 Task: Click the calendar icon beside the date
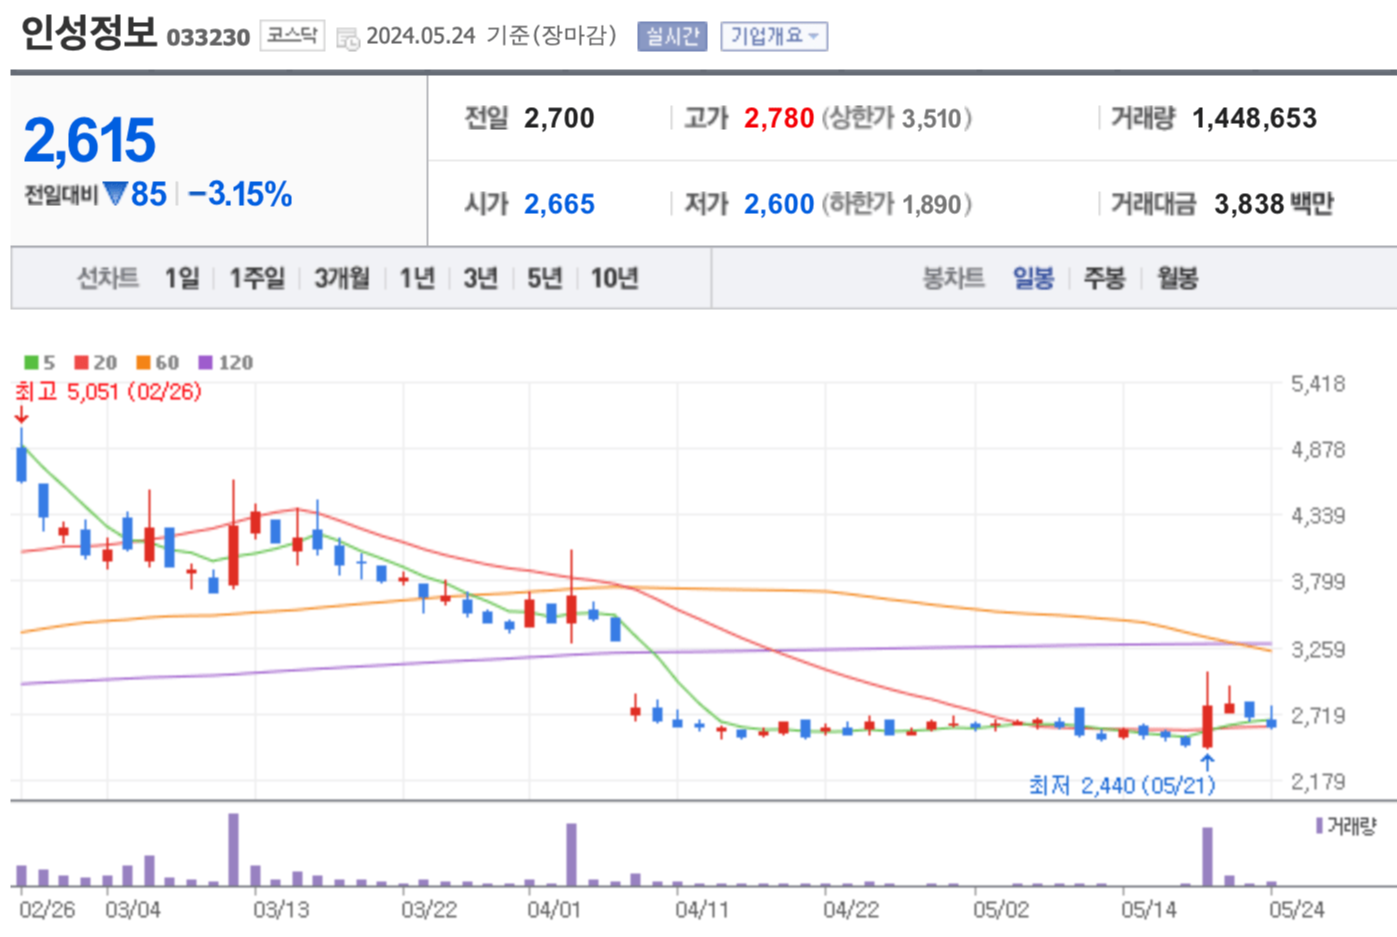point(347,39)
